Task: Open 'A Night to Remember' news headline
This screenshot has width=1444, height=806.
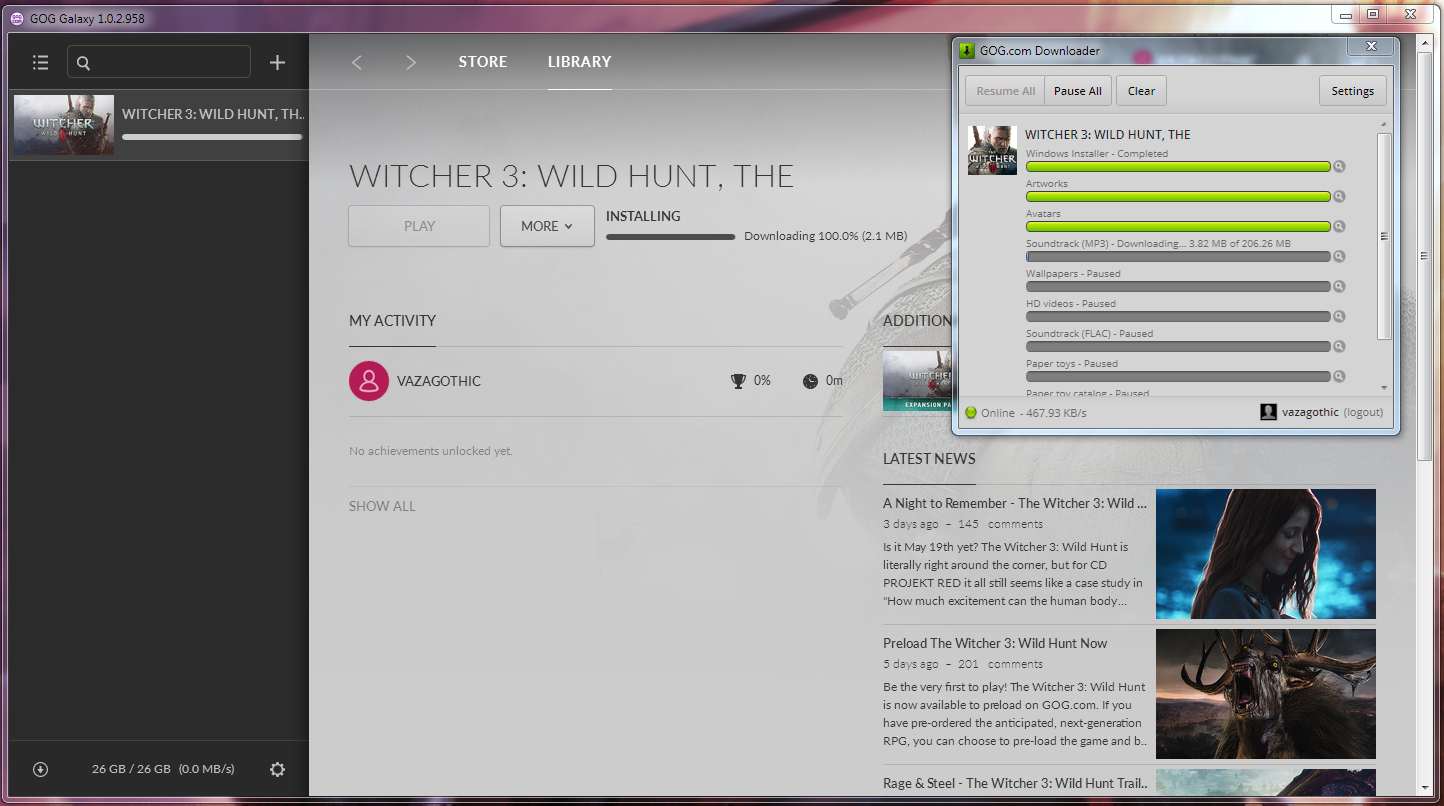Action: 1015,503
